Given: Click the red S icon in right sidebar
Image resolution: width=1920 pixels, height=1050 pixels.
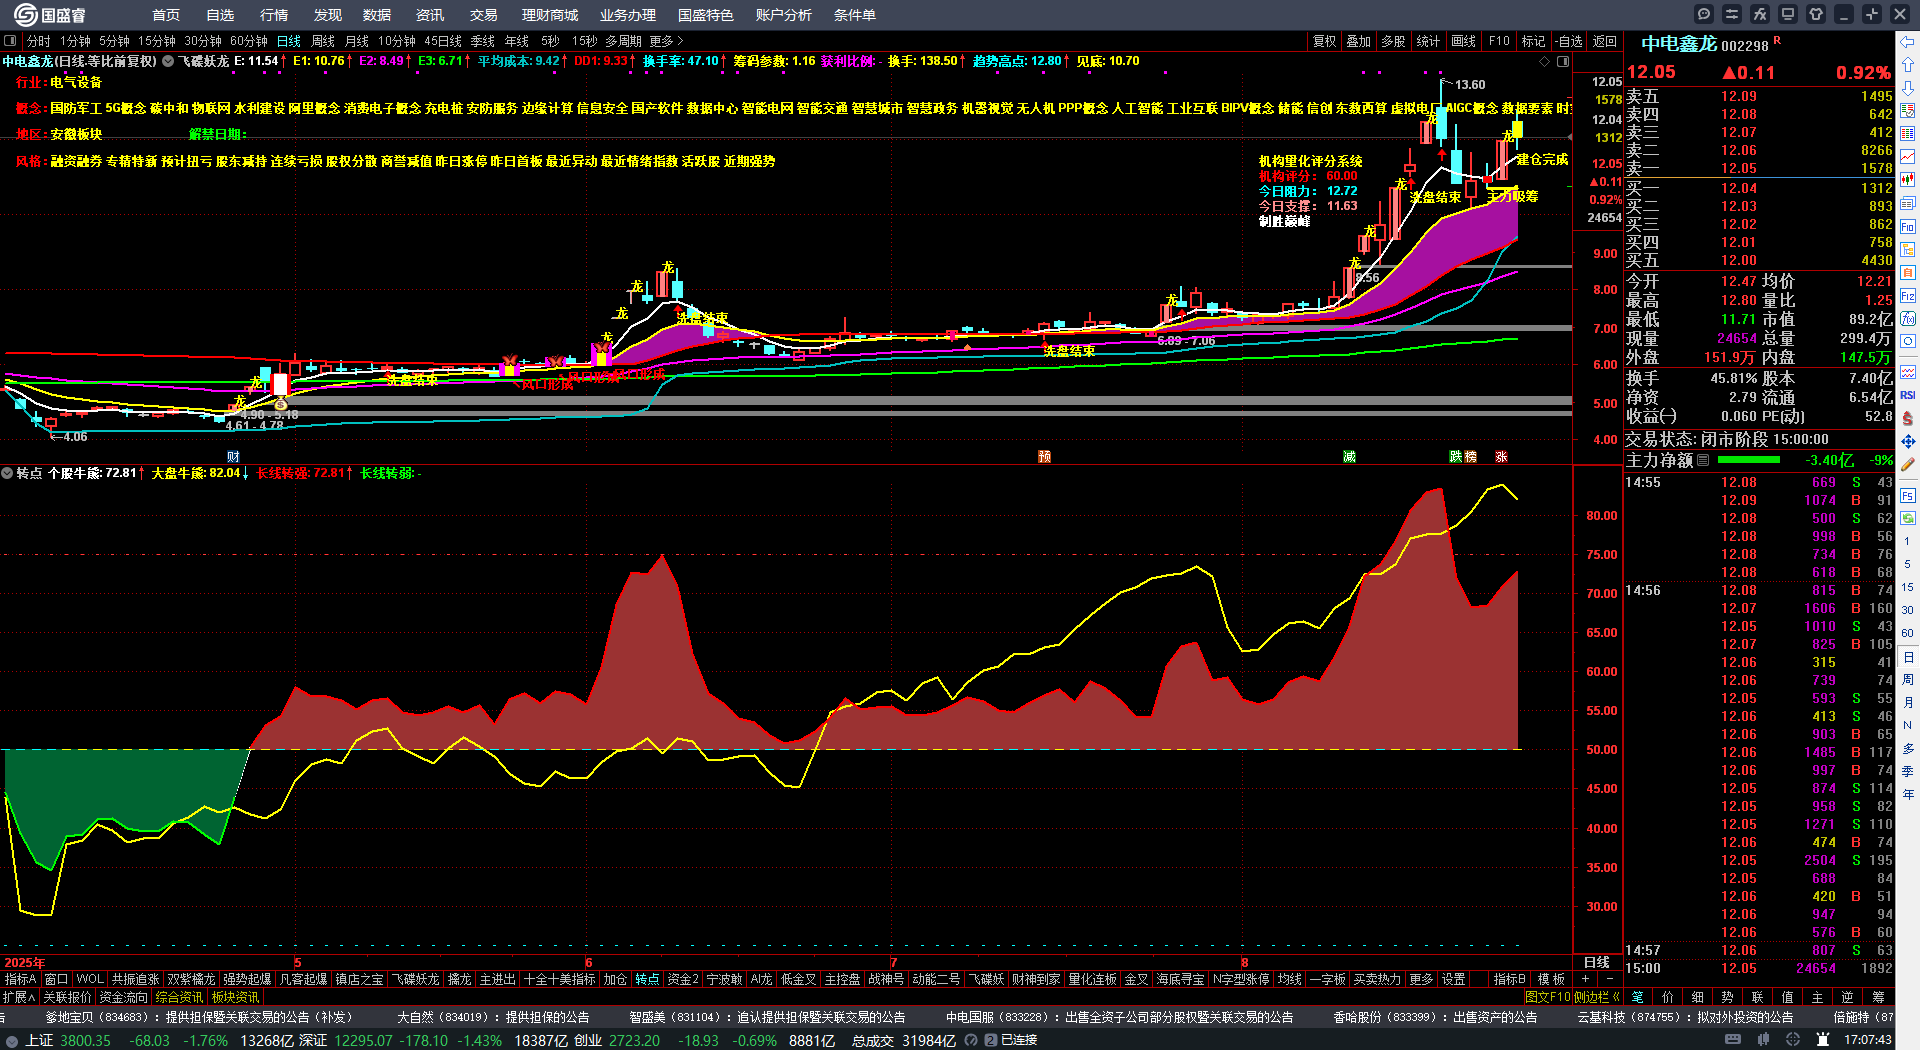Looking at the screenshot, I should coord(1908,418).
